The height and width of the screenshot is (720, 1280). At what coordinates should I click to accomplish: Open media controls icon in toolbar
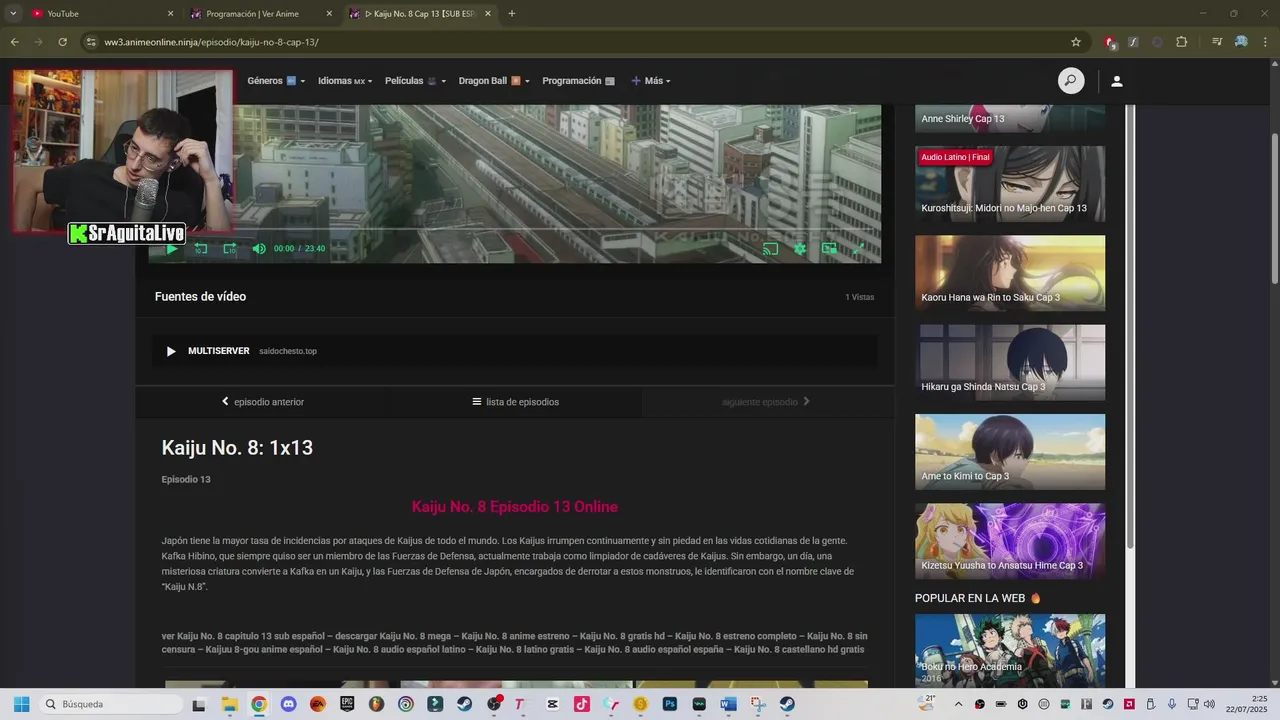[1217, 42]
